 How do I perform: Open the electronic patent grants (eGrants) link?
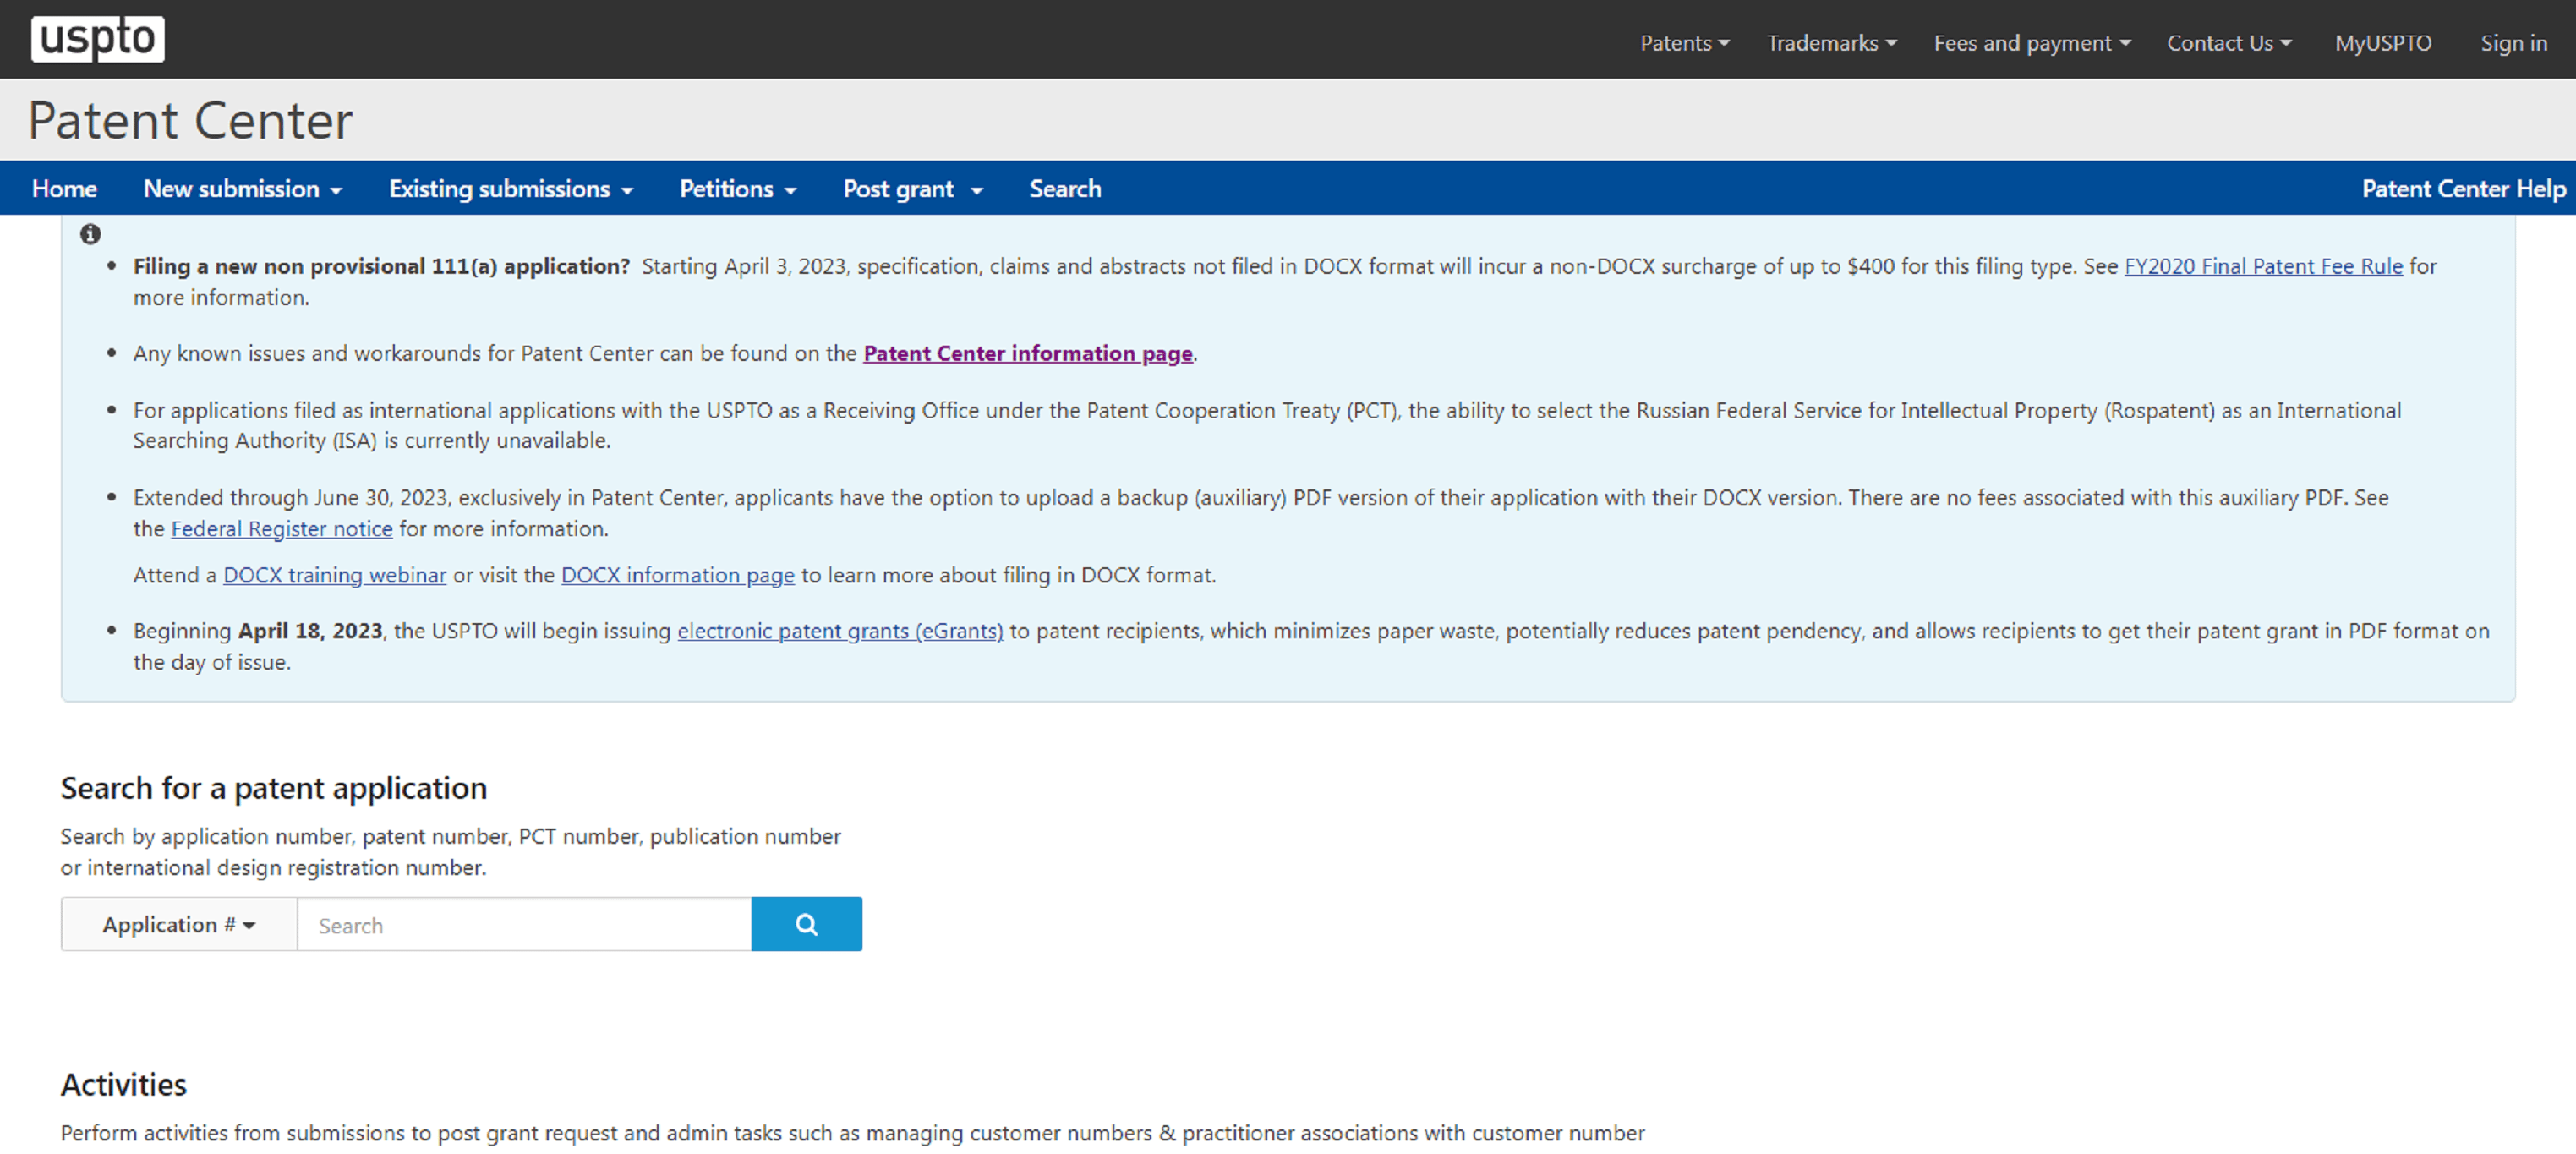840,631
